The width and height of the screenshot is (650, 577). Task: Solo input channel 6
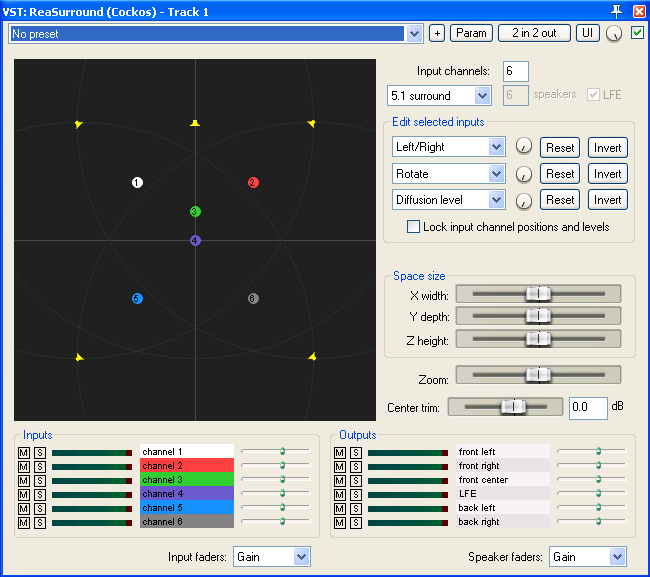(40, 523)
